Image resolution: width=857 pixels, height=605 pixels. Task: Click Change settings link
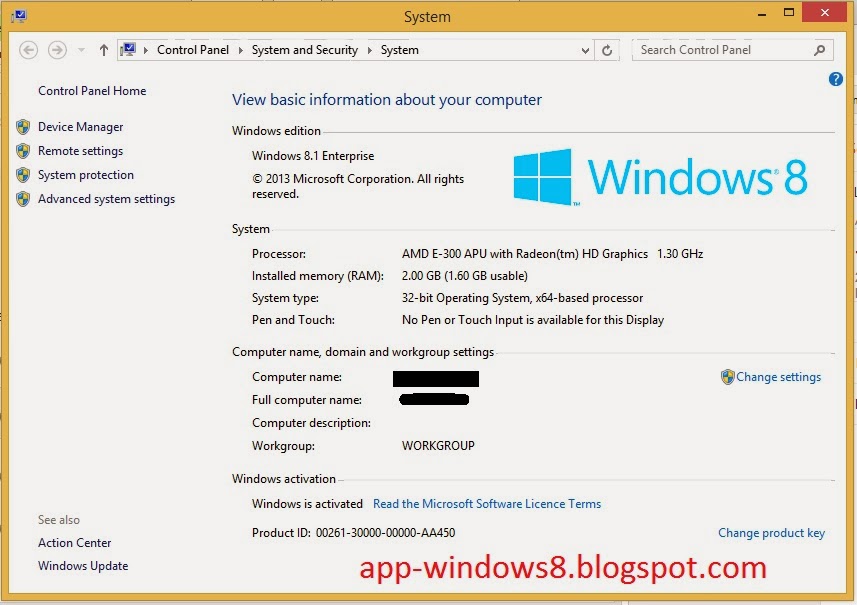click(x=778, y=377)
